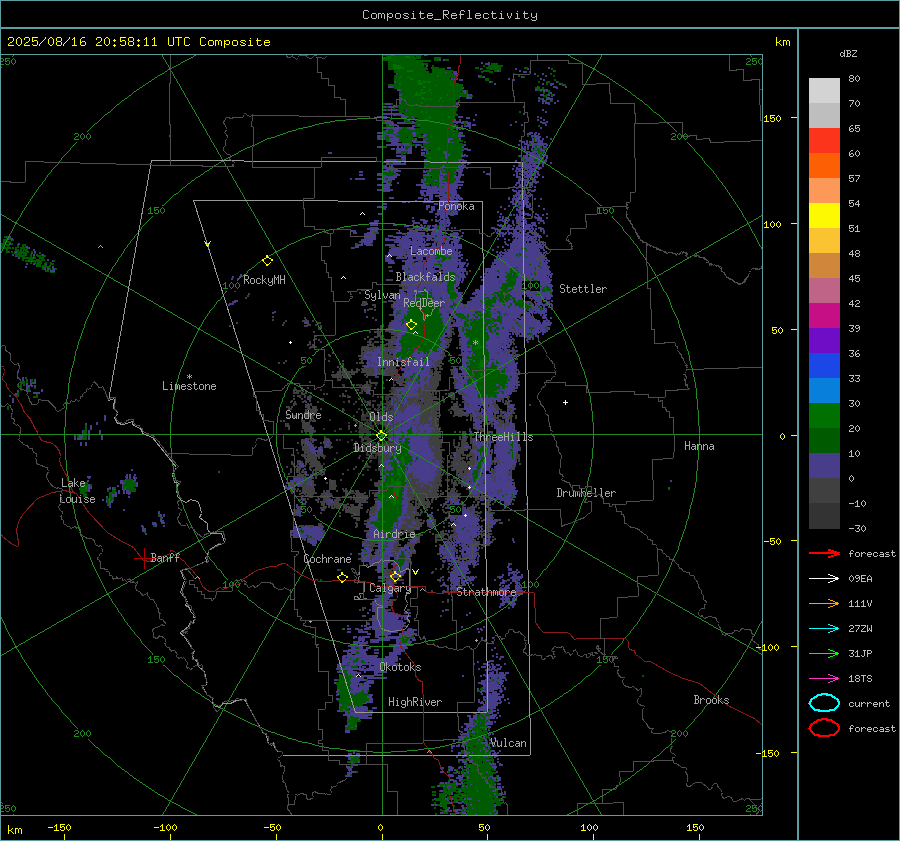This screenshot has height=841, width=900.
Task: Click the green 31JP arrow symbol
Action: (x=824, y=653)
